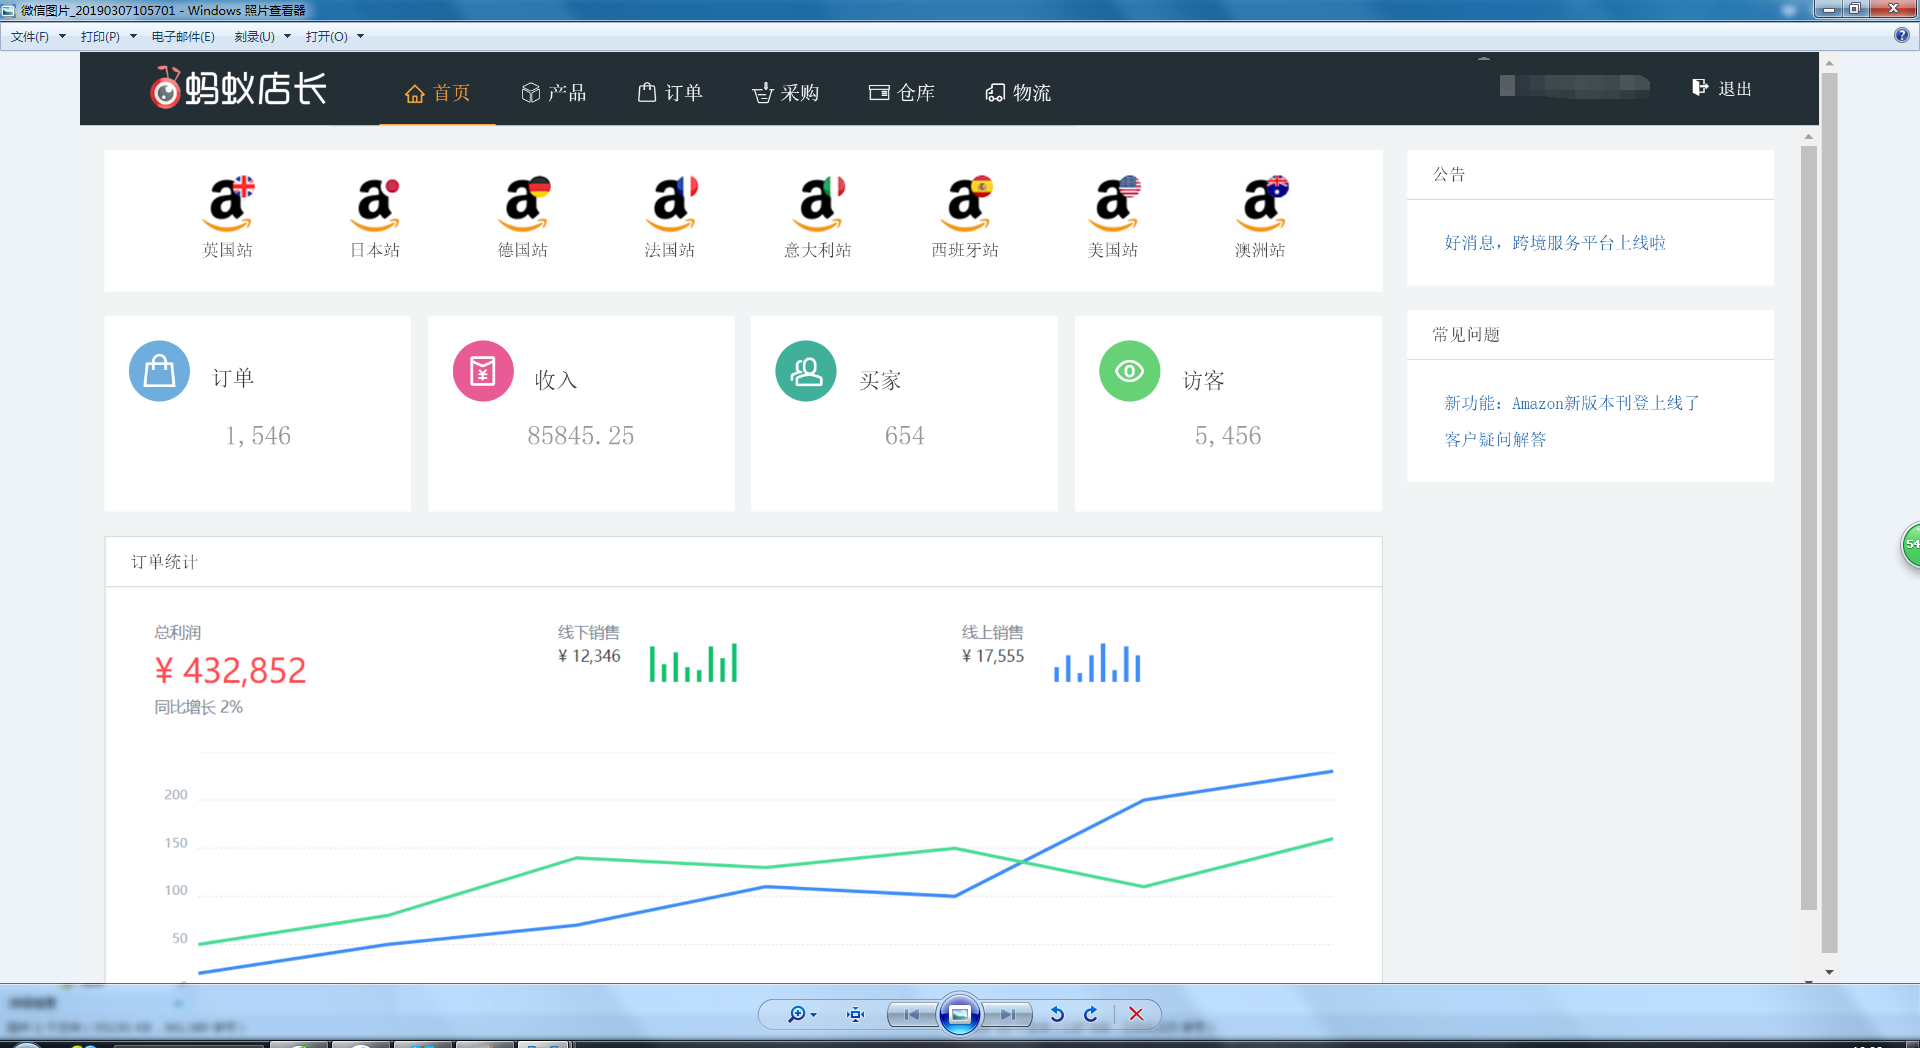The height and width of the screenshot is (1048, 1920).
Task: Click the 订单 shopping bag icon
Action: pyautogui.click(x=159, y=370)
